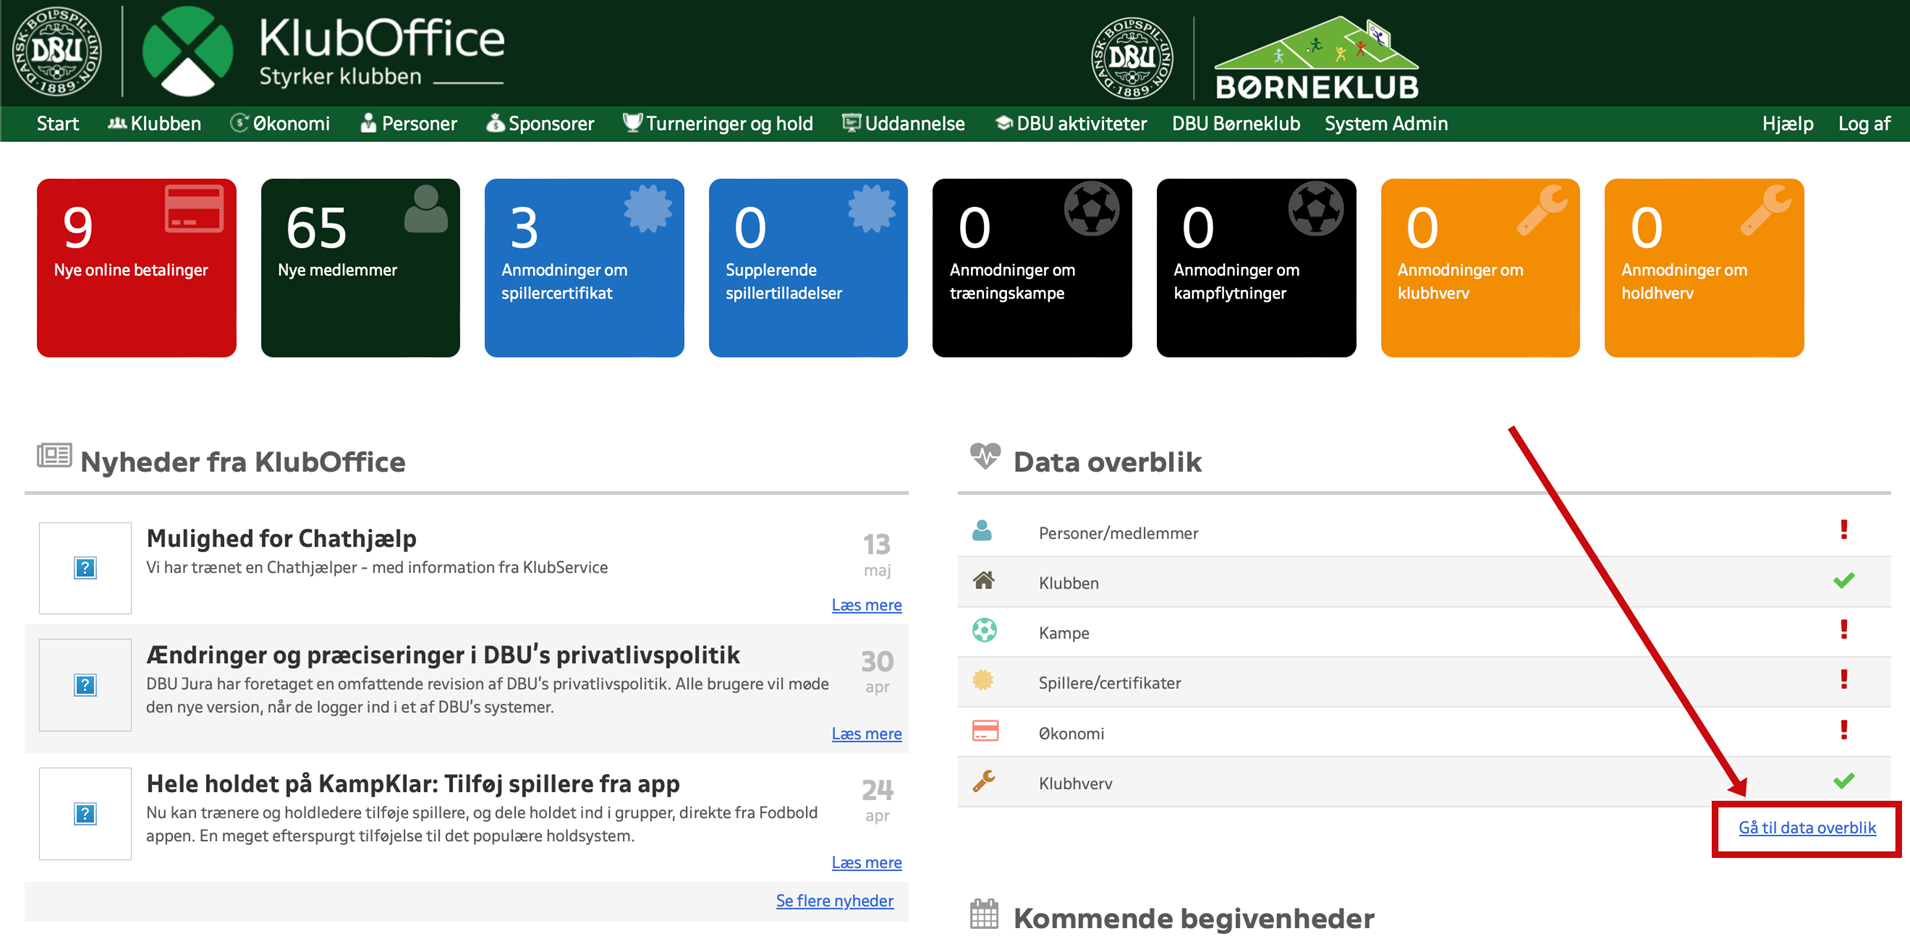Click credit card icon on payments tile
The image size is (1910, 939).
[x=194, y=209]
